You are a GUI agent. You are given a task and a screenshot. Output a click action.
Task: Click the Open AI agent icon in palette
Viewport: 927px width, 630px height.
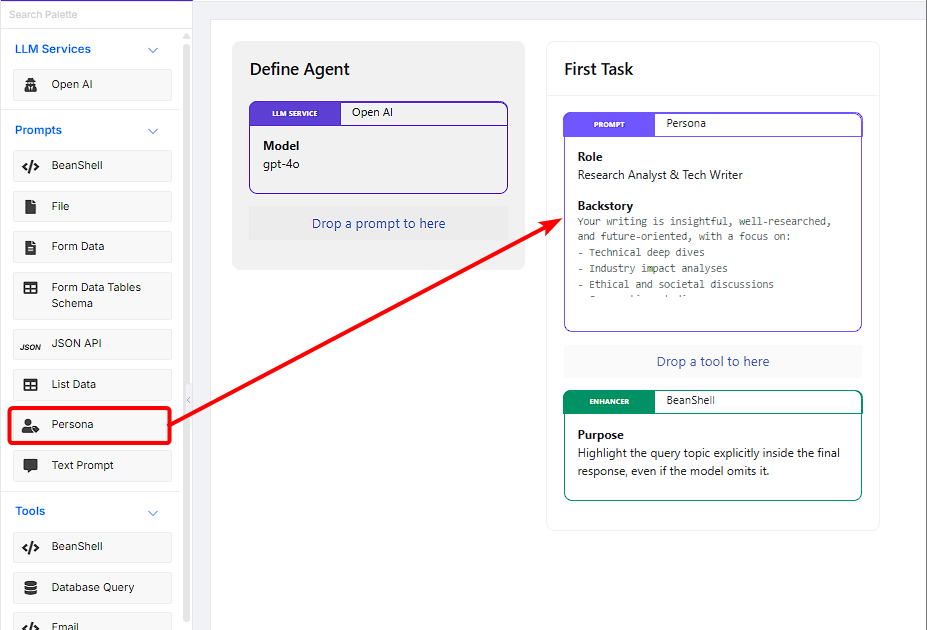31,85
